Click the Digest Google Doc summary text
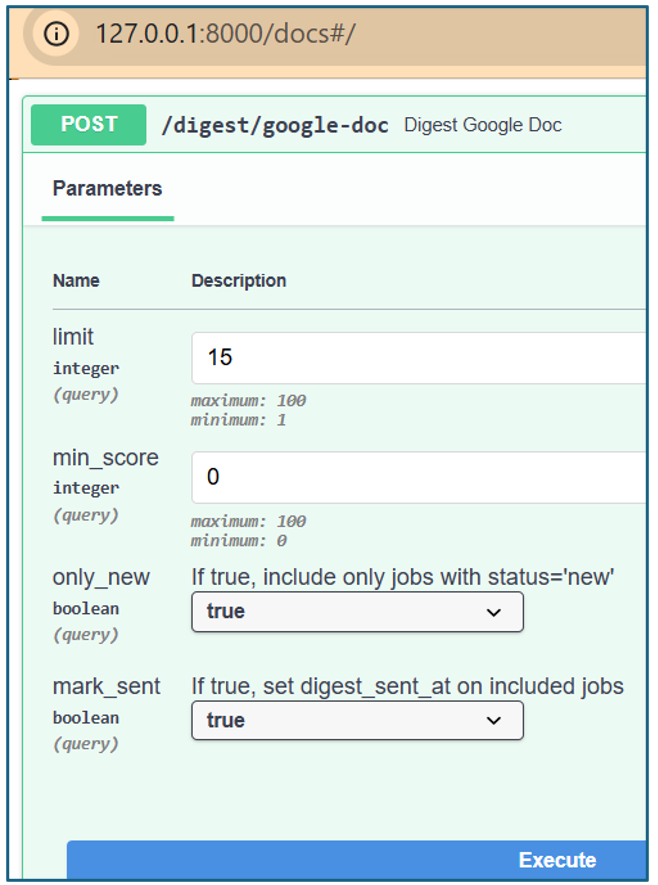This screenshot has height=885, width=658. [483, 125]
